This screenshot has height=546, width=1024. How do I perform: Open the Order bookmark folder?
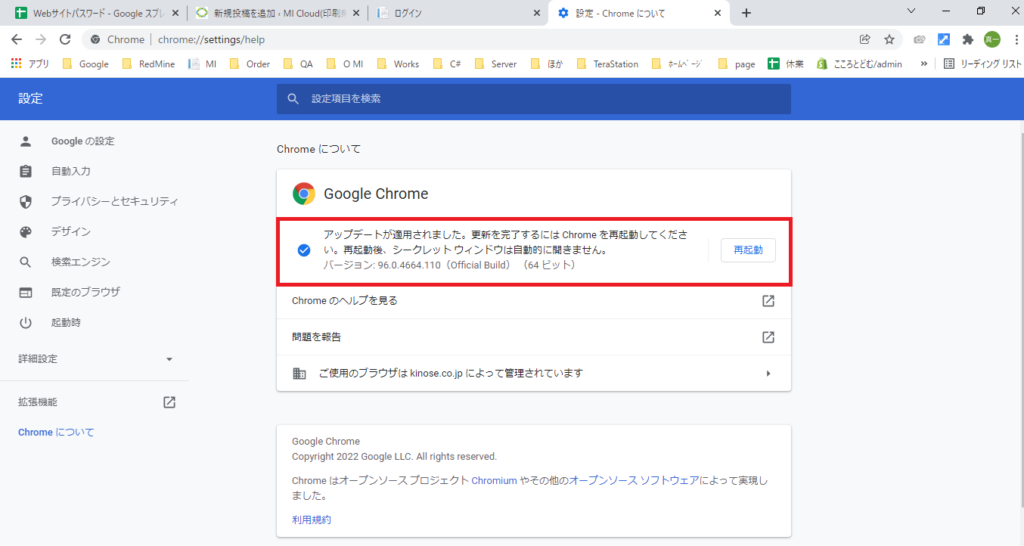[250, 63]
